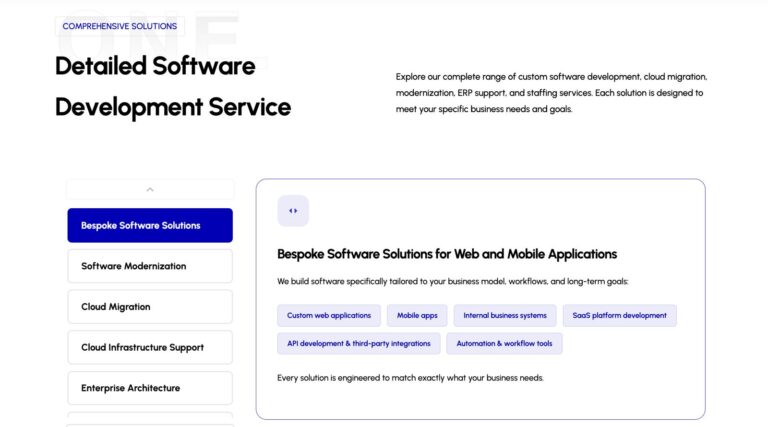Click the SaaS platform development tag
Image resolution: width=768 pixels, height=427 pixels.
619,315
